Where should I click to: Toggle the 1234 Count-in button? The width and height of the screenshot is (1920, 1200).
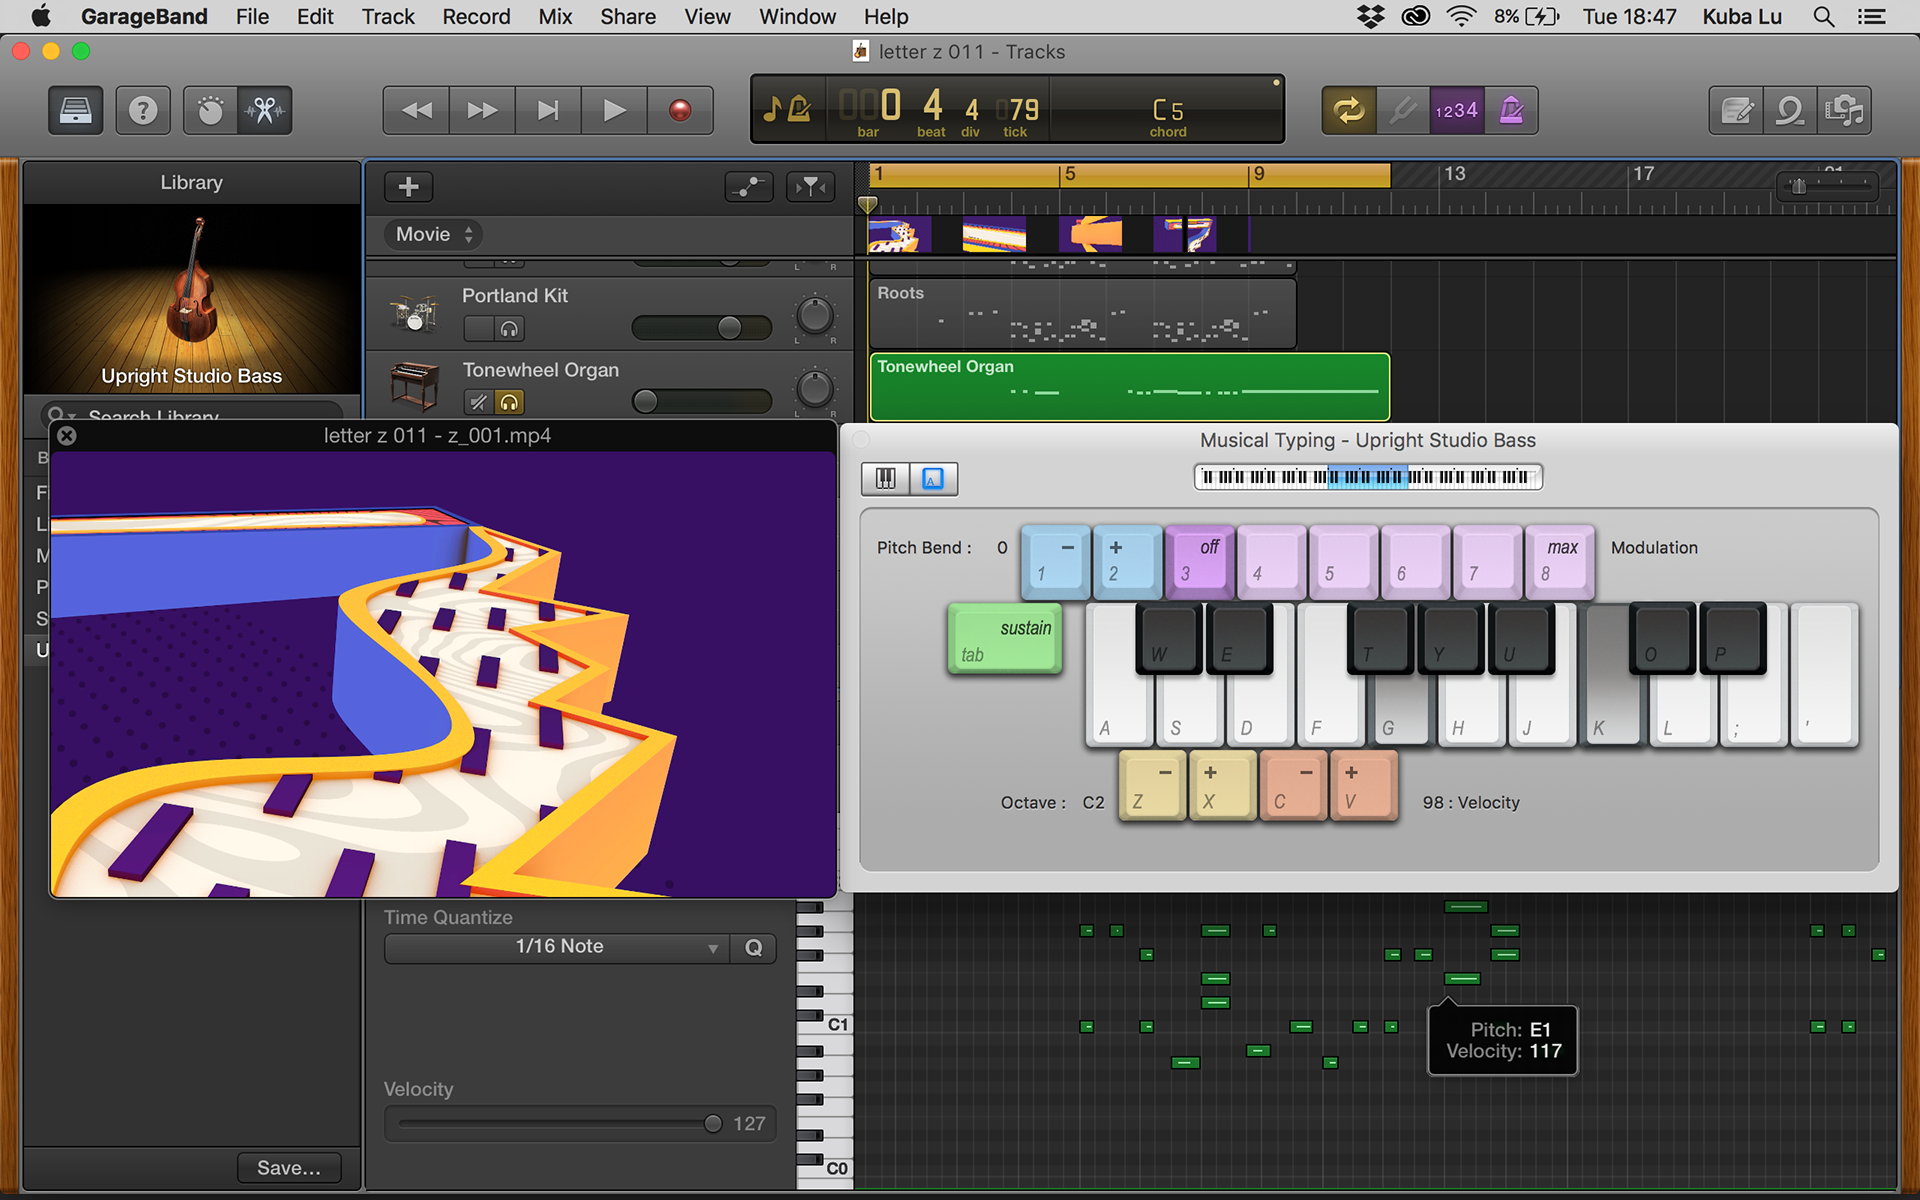[1457, 110]
